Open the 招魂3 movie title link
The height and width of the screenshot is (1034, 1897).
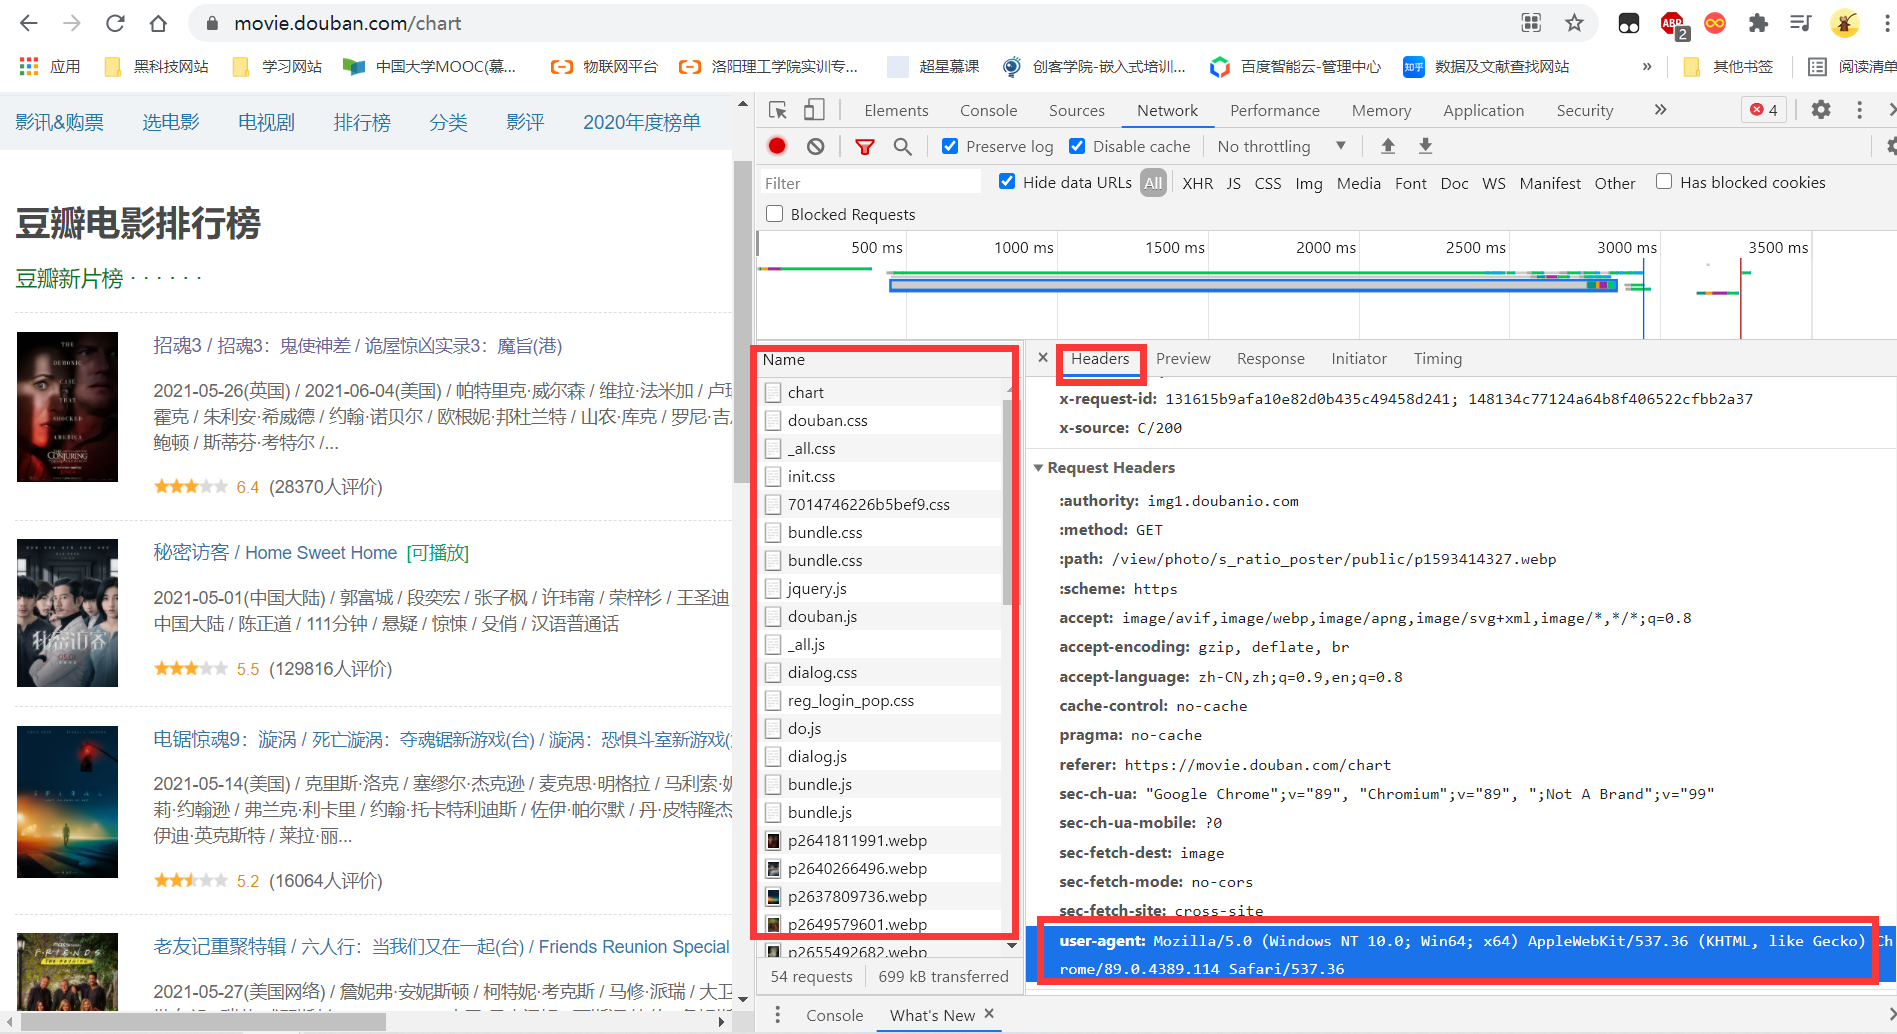357,346
